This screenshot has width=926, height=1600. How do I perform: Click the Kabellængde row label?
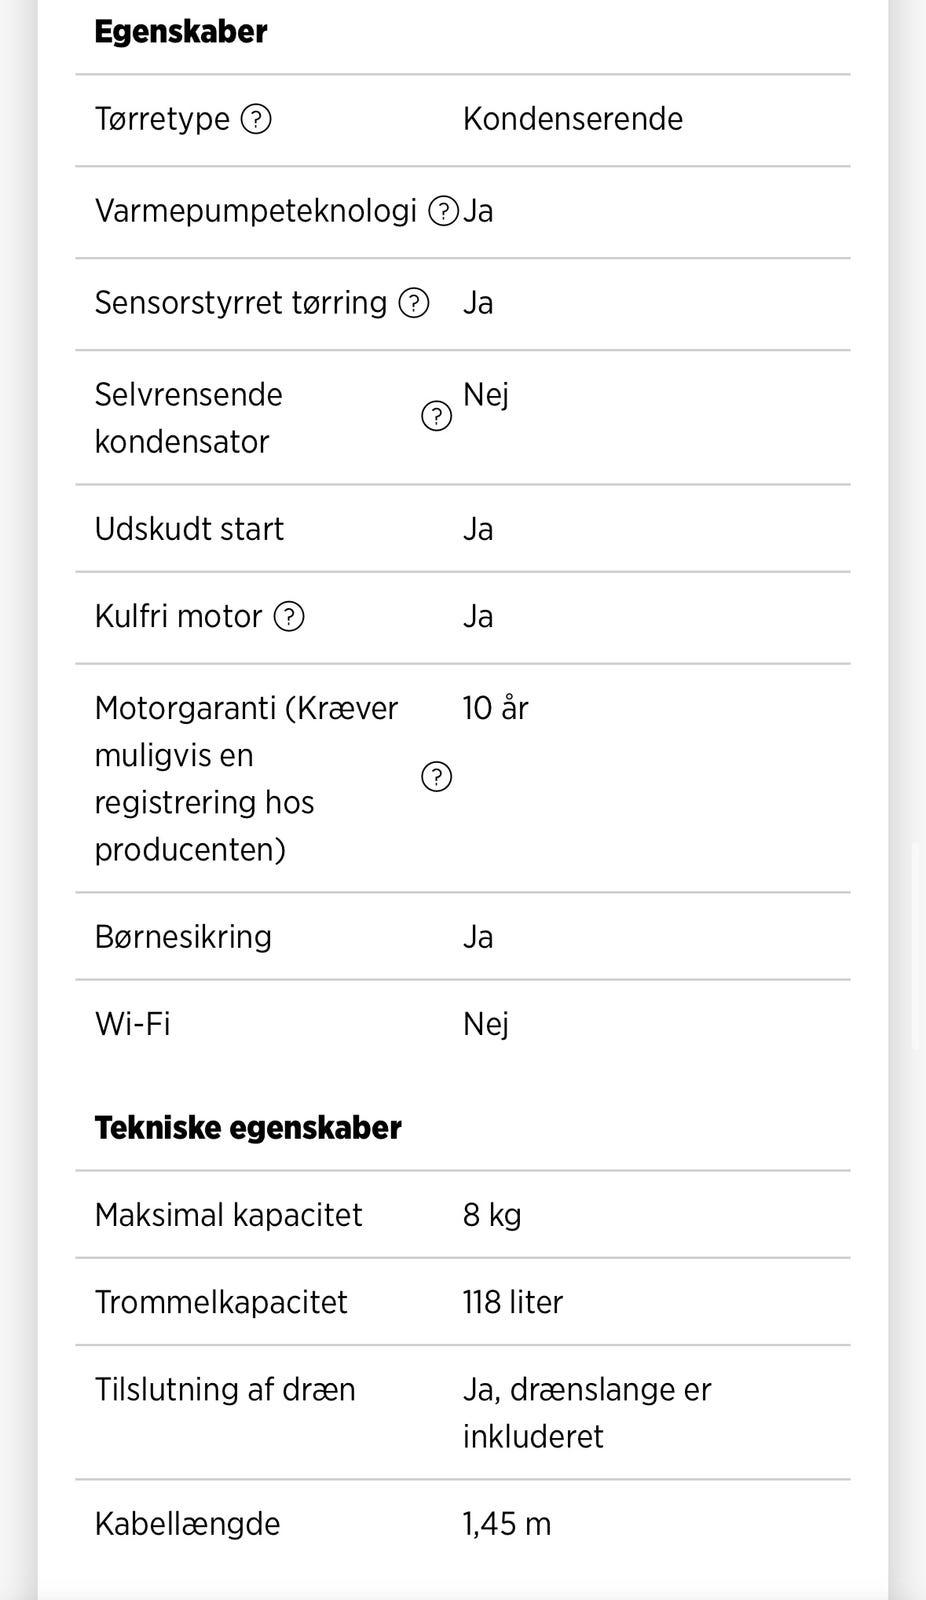coord(187,1524)
